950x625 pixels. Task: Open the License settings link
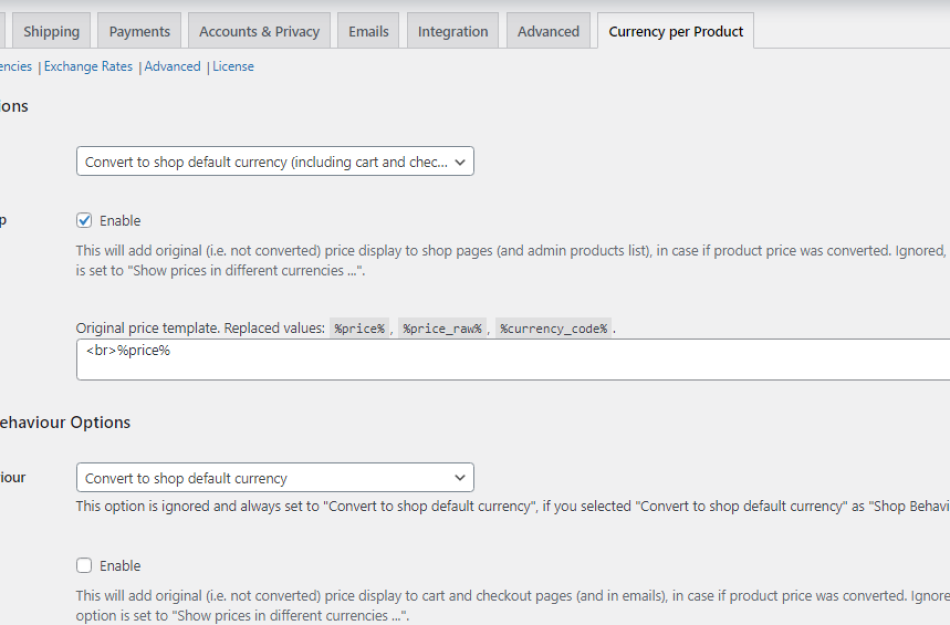(233, 66)
